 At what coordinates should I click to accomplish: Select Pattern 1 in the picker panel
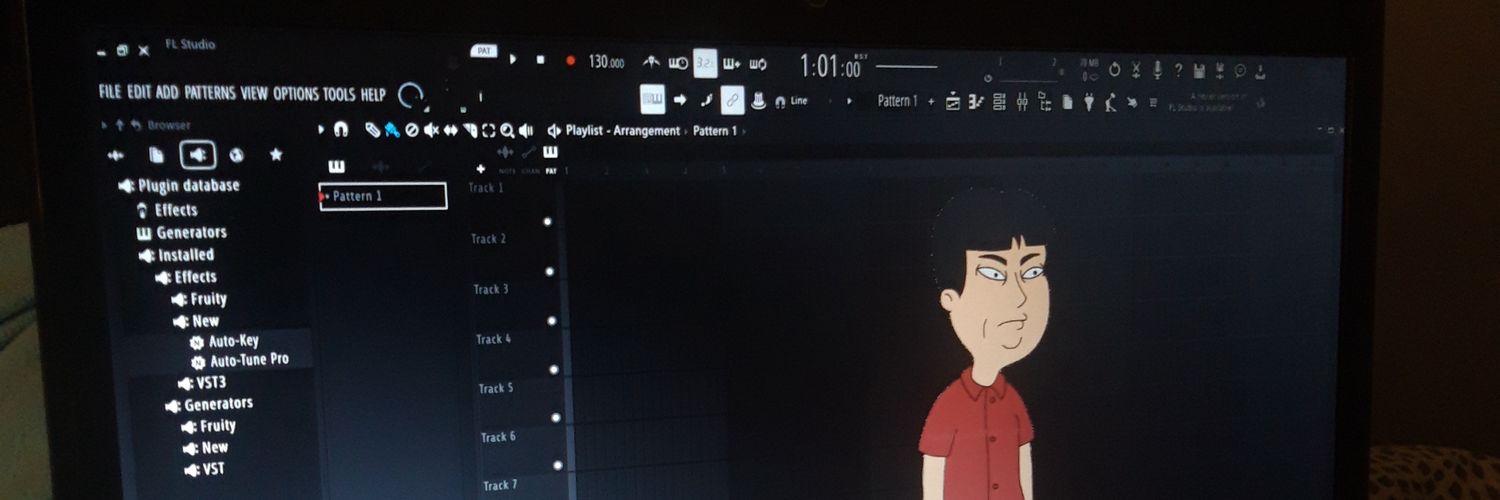(383, 196)
